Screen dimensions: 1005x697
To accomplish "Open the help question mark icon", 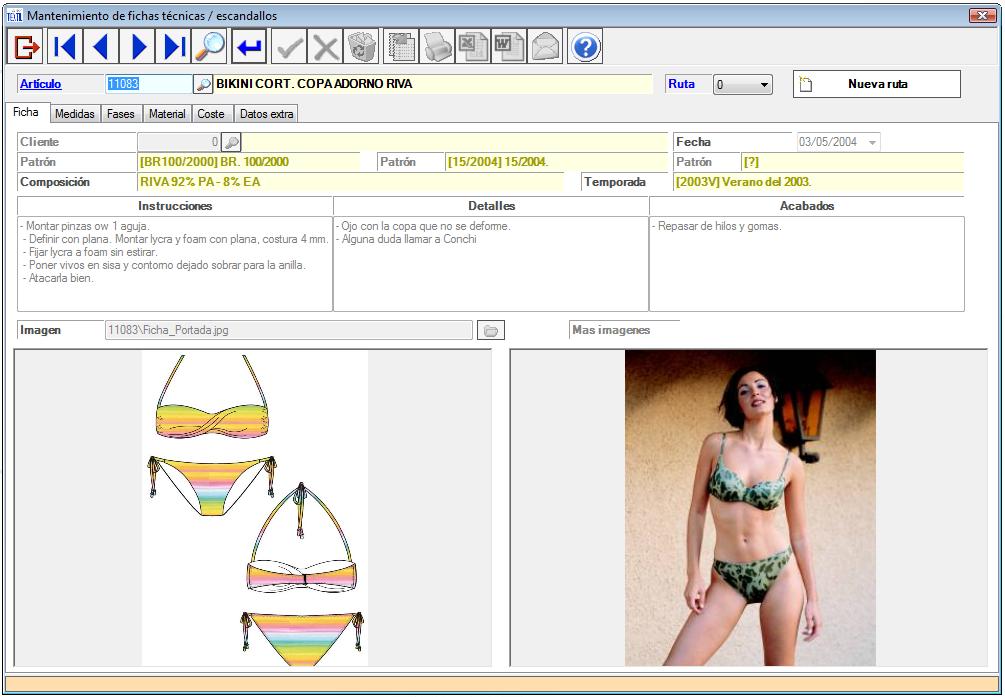I will point(585,46).
